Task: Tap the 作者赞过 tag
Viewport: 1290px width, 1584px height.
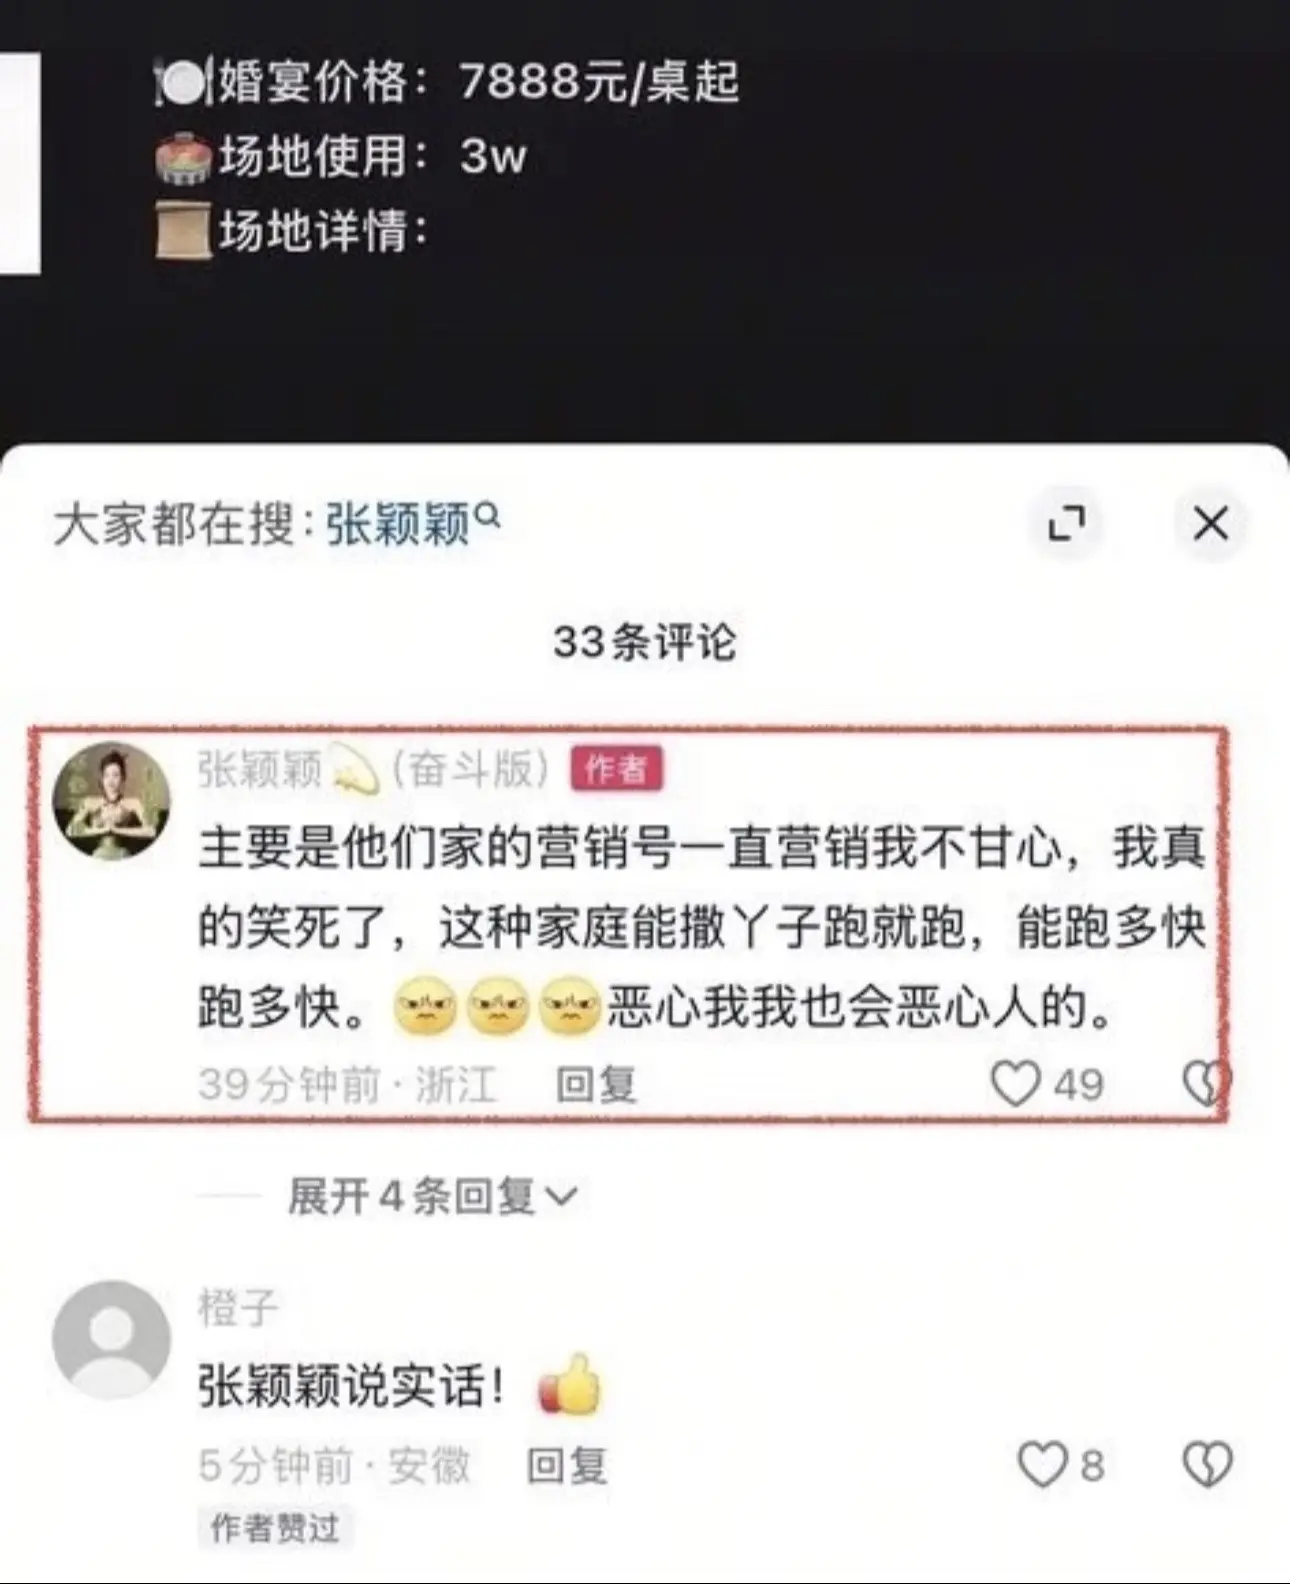Action: 274,1528
